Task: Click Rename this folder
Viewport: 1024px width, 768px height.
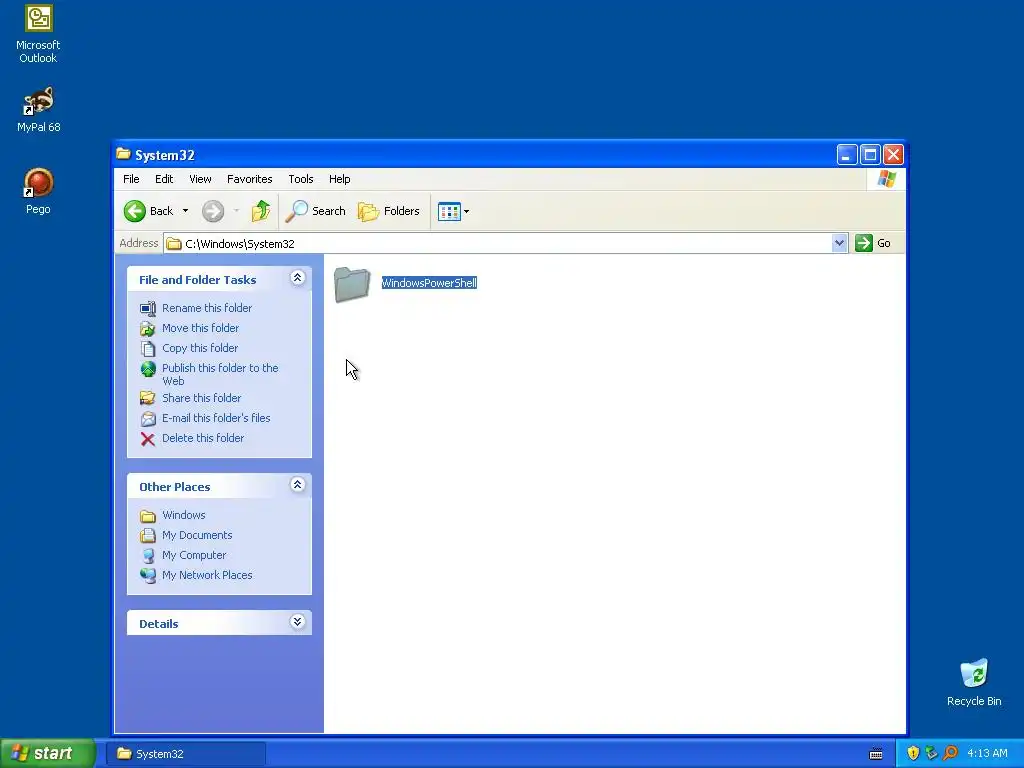Action: click(207, 308)
